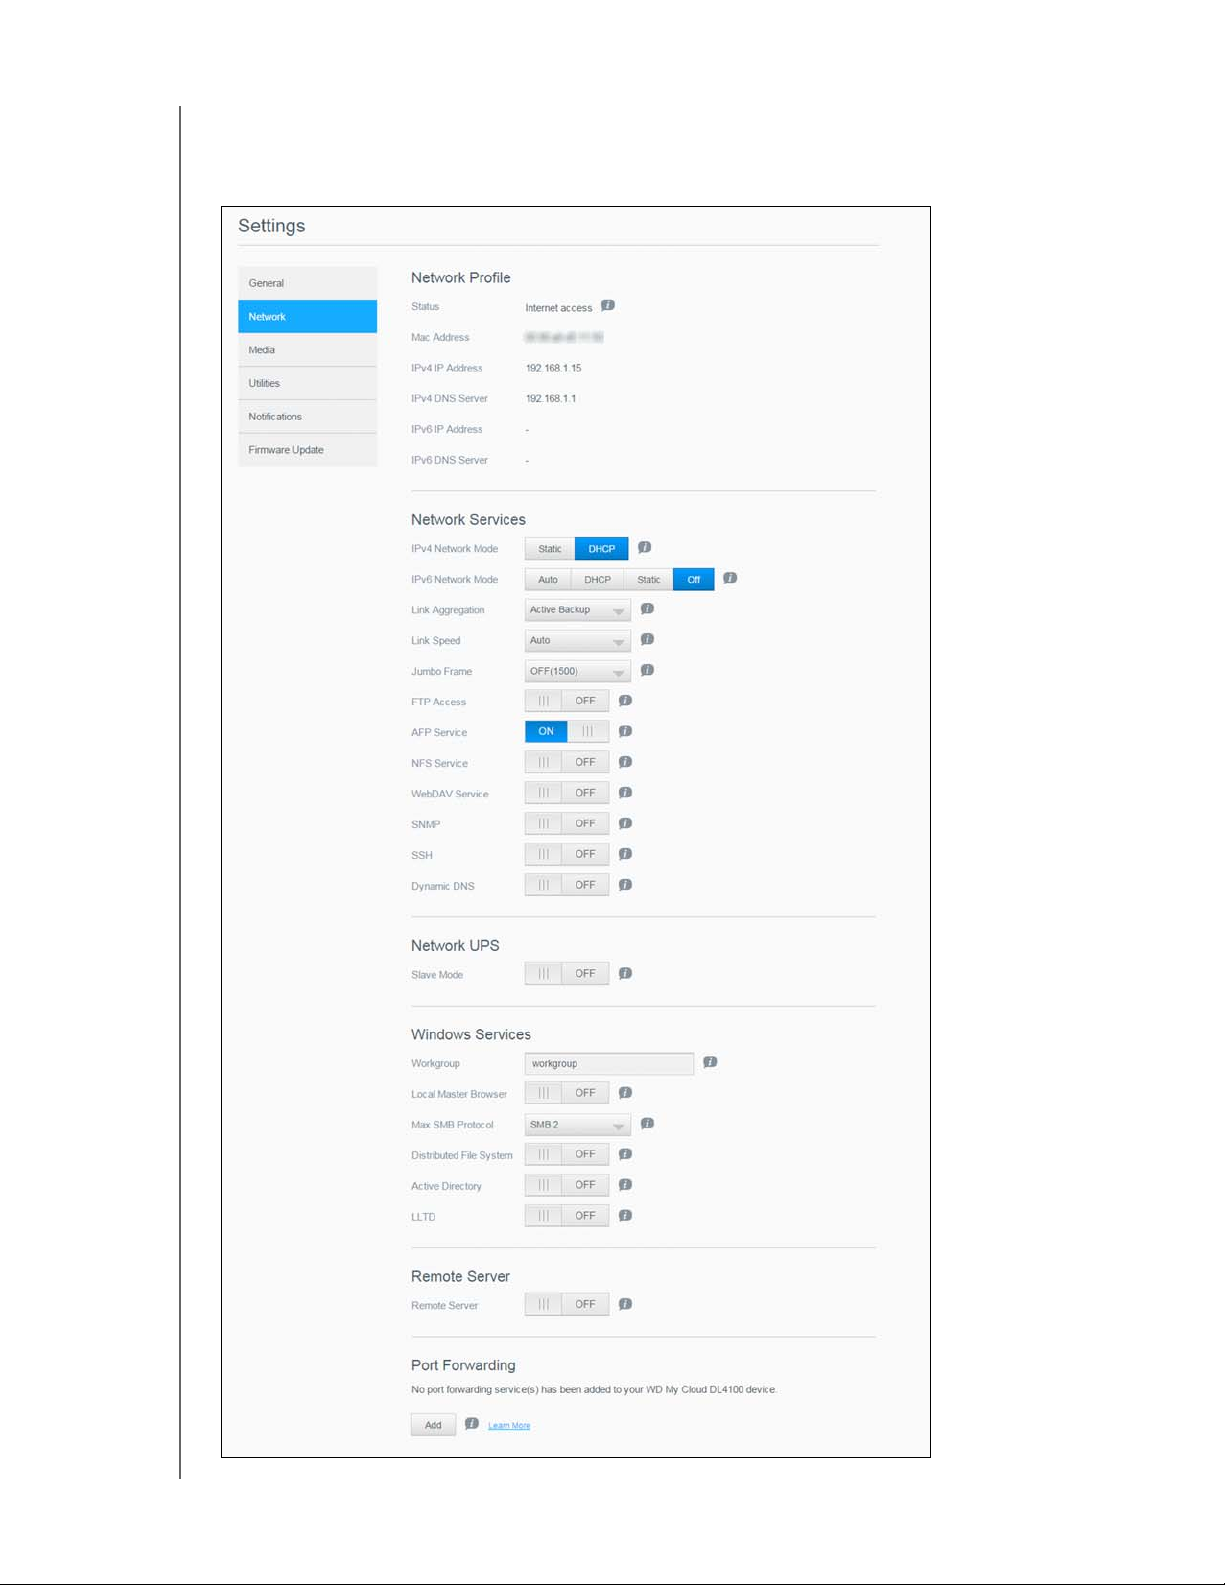Click the FTP Access info icon

[625, 701]
